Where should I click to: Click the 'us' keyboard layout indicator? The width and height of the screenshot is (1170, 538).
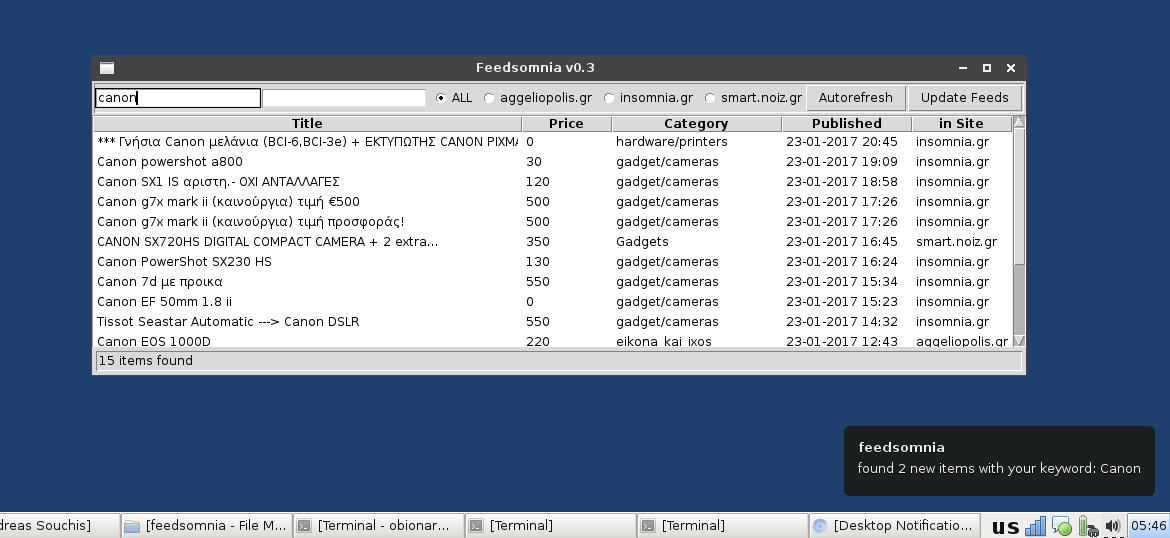click(1004, 527)
